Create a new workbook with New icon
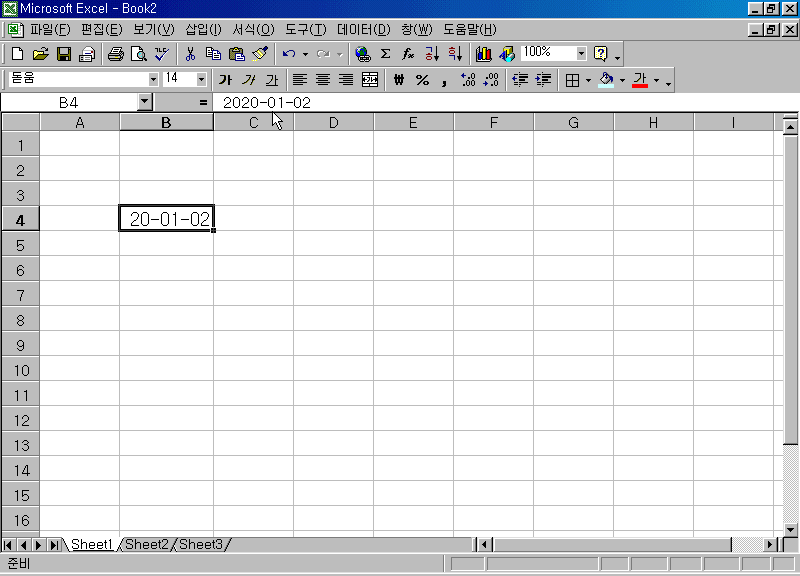 pos(17,54)
